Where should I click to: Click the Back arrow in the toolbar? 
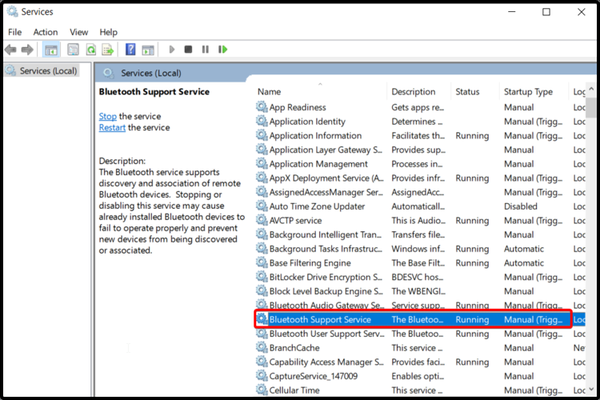(x=12, y=49)
